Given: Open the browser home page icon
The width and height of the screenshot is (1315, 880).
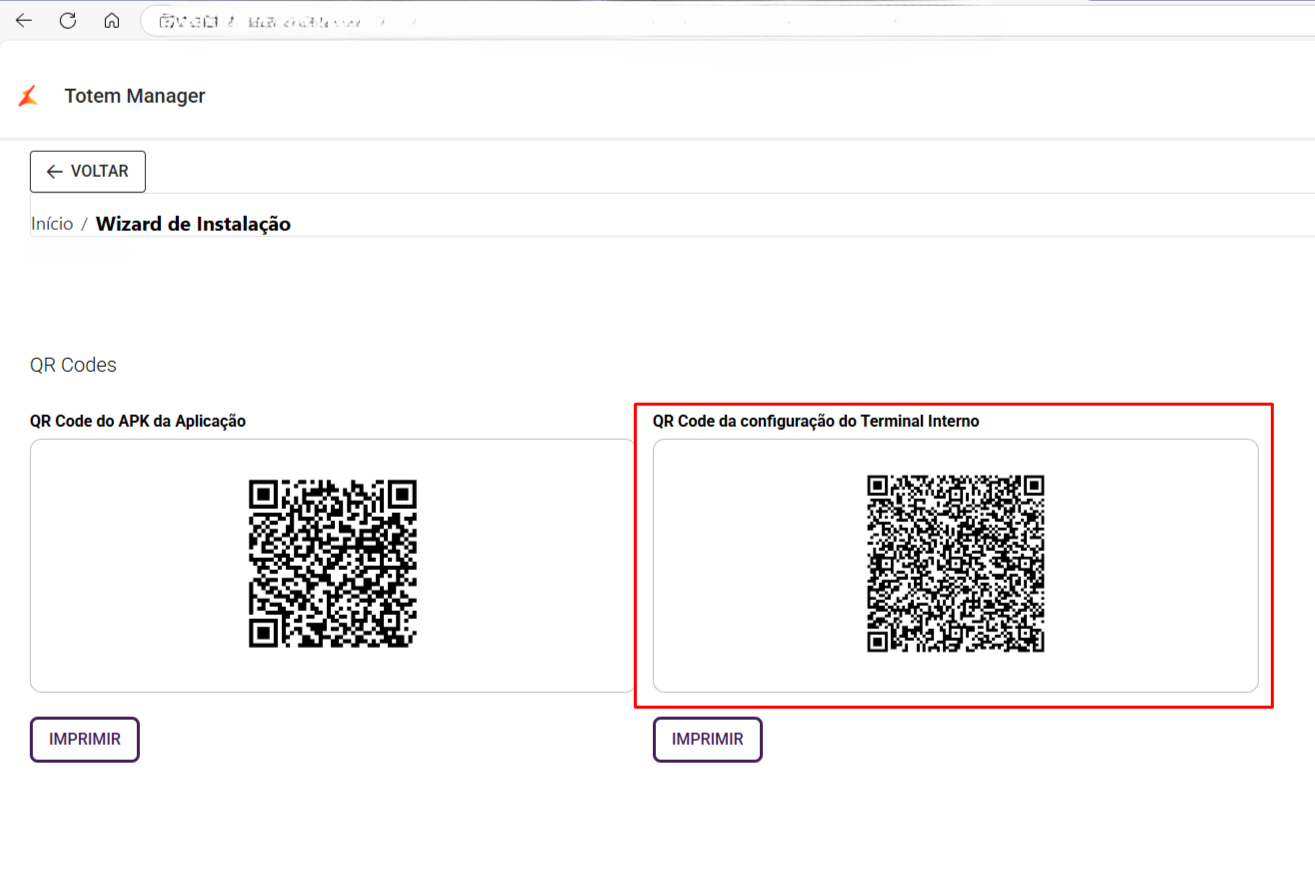Looking at the screenshot, I should [112, 21].
